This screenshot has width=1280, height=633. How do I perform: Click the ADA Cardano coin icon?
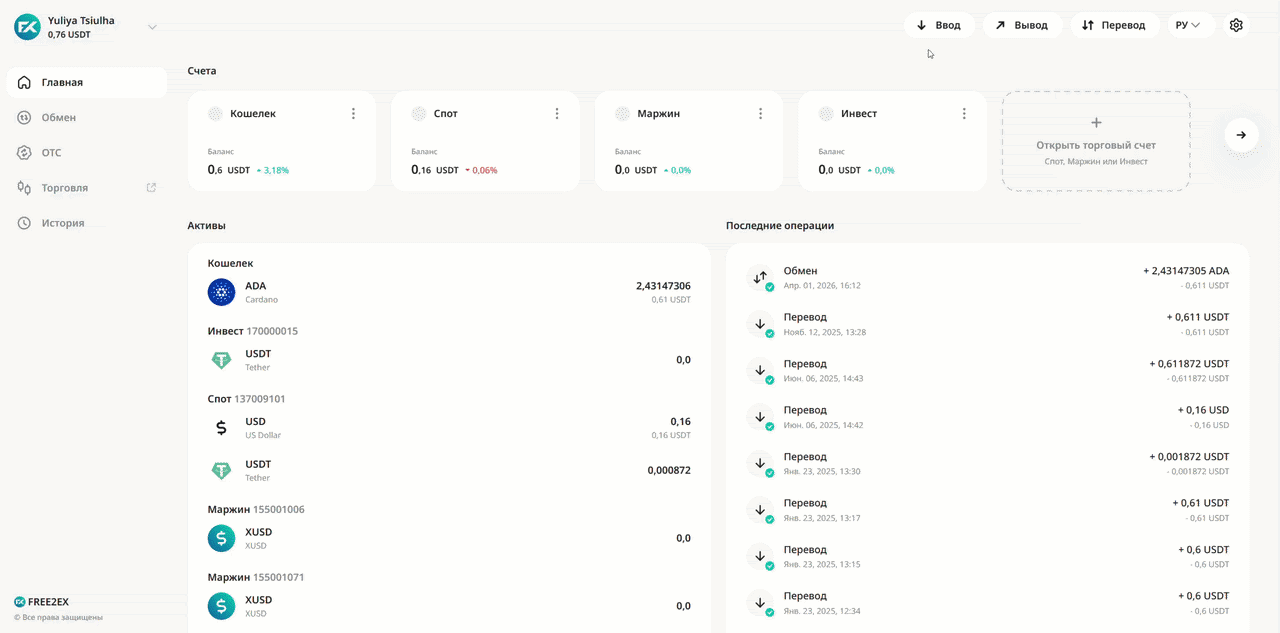click(221, 292)
